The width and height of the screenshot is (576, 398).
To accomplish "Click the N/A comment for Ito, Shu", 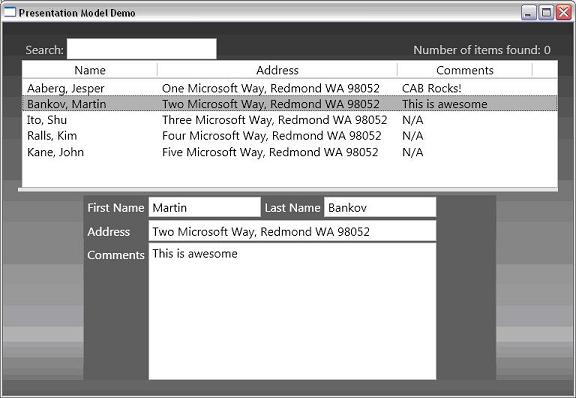I will point(413,120).
